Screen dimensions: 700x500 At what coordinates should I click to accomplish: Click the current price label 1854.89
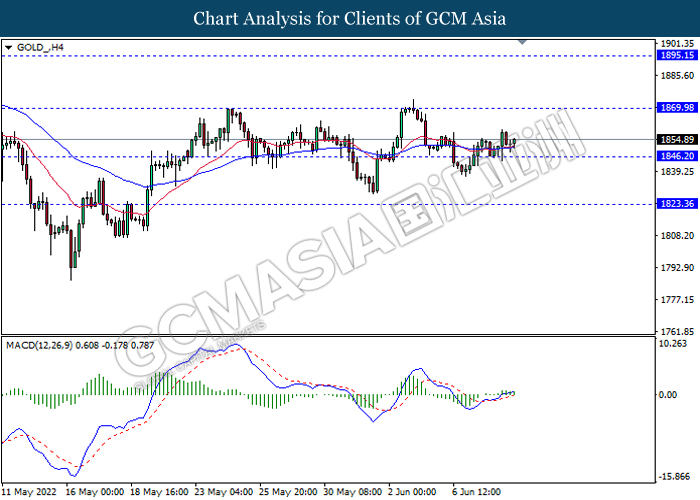click(x=677, y=140)
